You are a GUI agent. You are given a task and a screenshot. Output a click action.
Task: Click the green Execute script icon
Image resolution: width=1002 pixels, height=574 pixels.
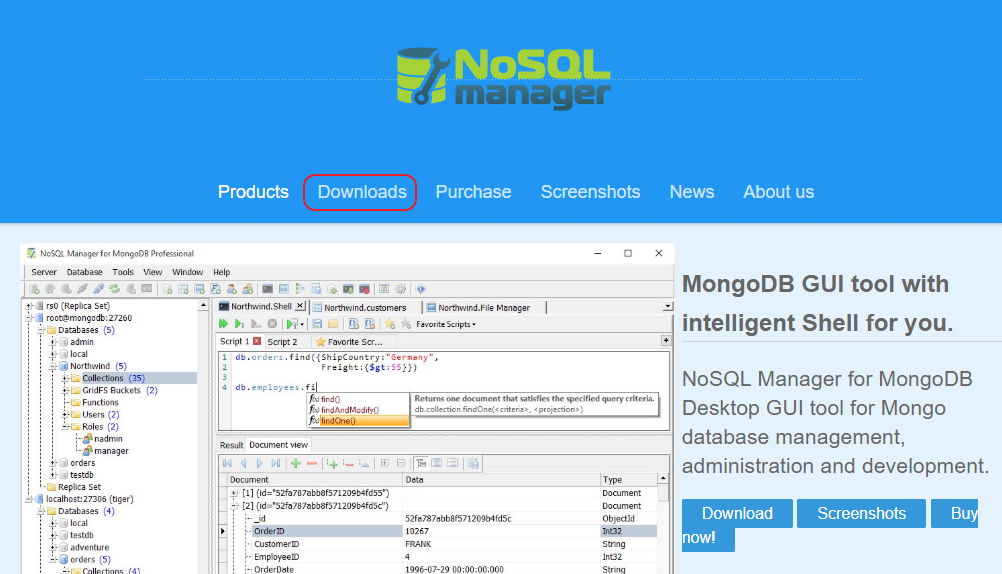224,324
